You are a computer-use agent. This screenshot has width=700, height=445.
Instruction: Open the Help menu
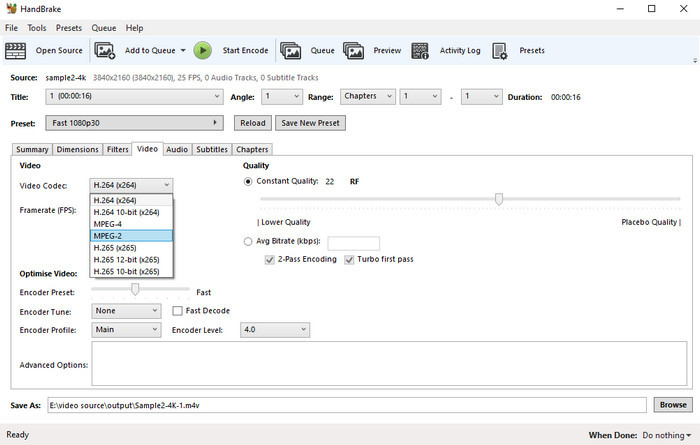[134, 28]
